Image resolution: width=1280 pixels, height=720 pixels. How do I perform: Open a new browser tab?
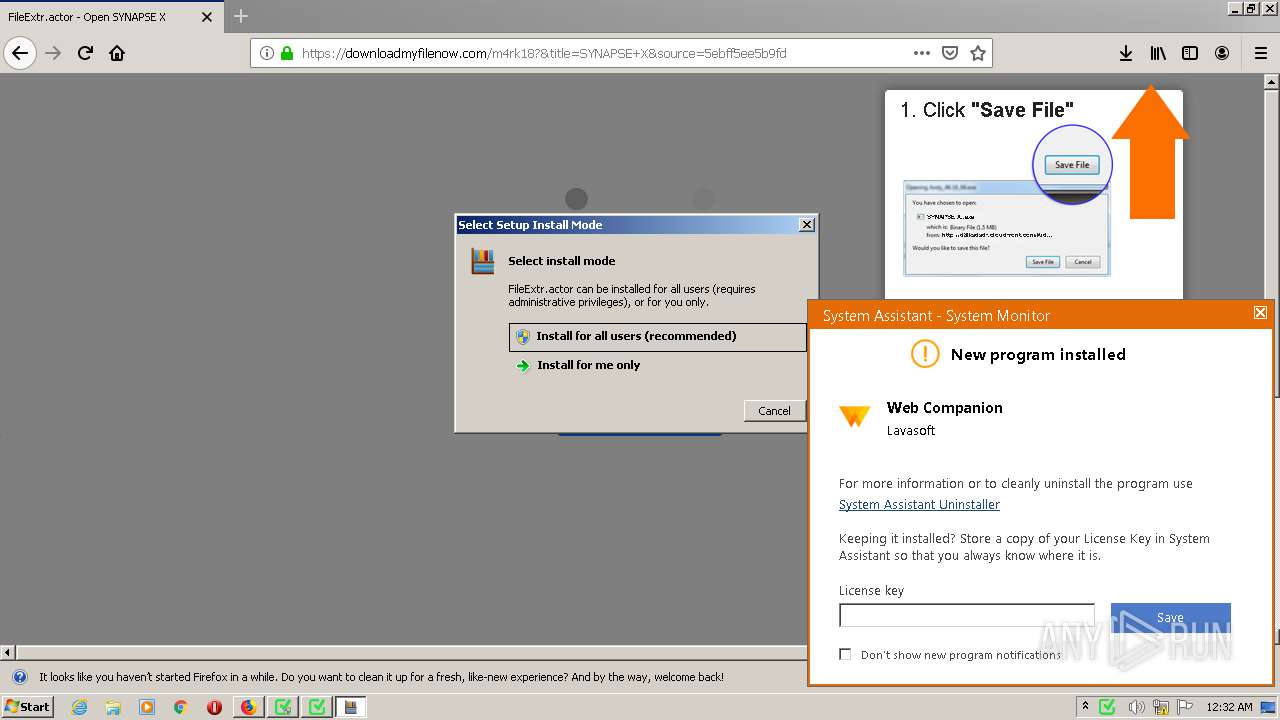coord(241,16)
